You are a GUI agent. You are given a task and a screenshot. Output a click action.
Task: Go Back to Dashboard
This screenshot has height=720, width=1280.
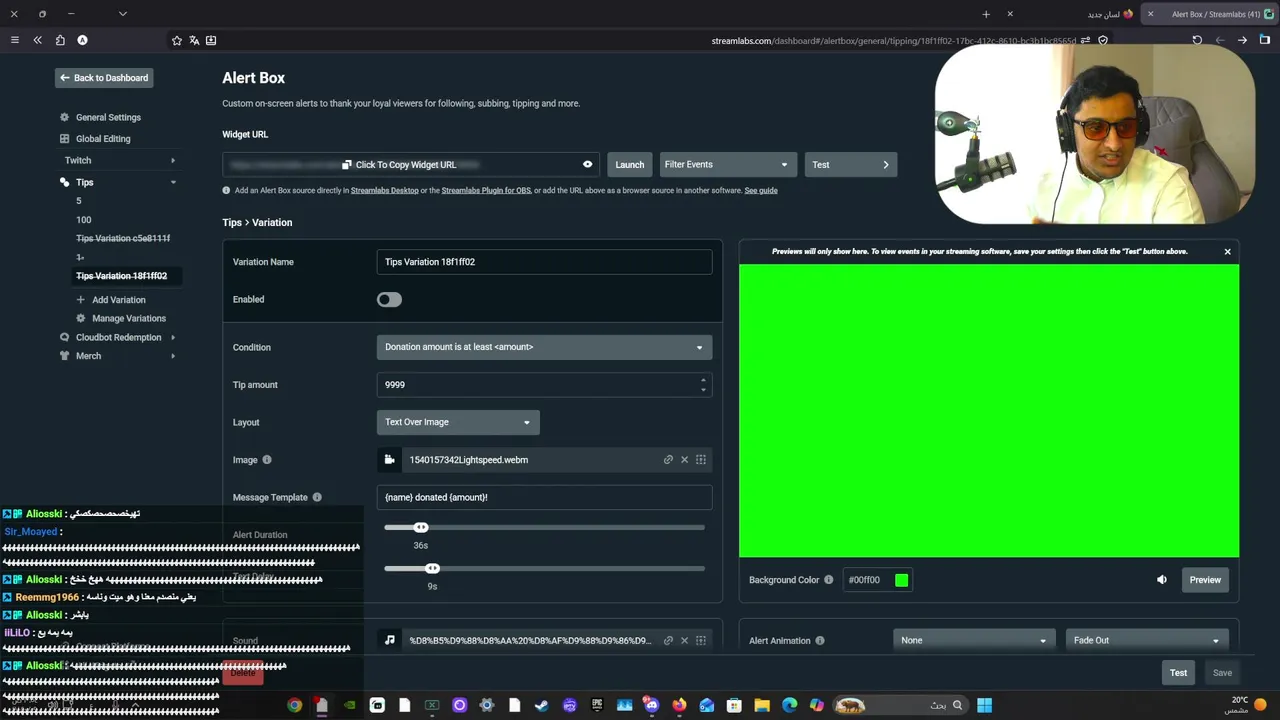103,78
